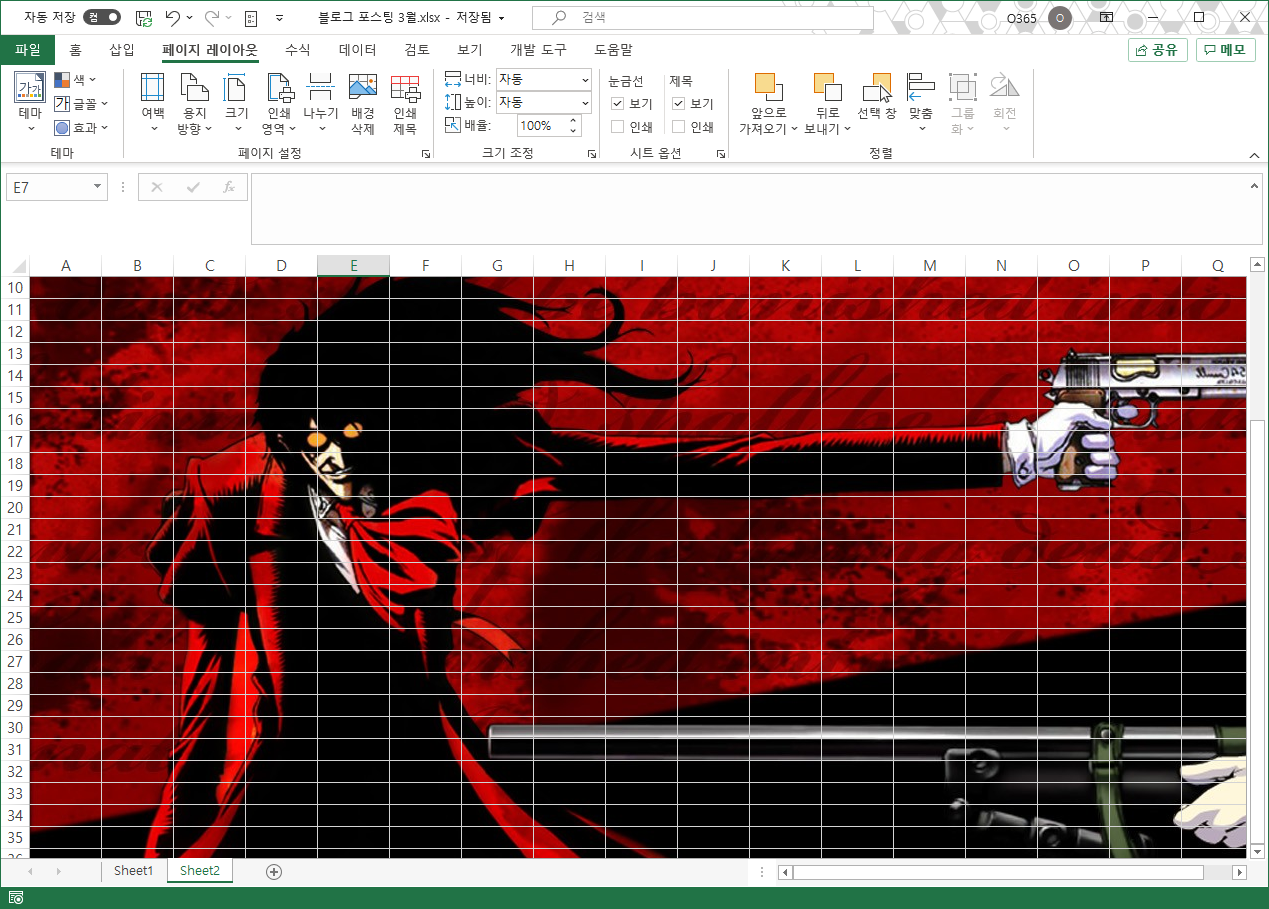The width and height of the screenshot is (1269, 909).
Task: Expand the formula bar chevron
Action: (x=1255, y=186)
